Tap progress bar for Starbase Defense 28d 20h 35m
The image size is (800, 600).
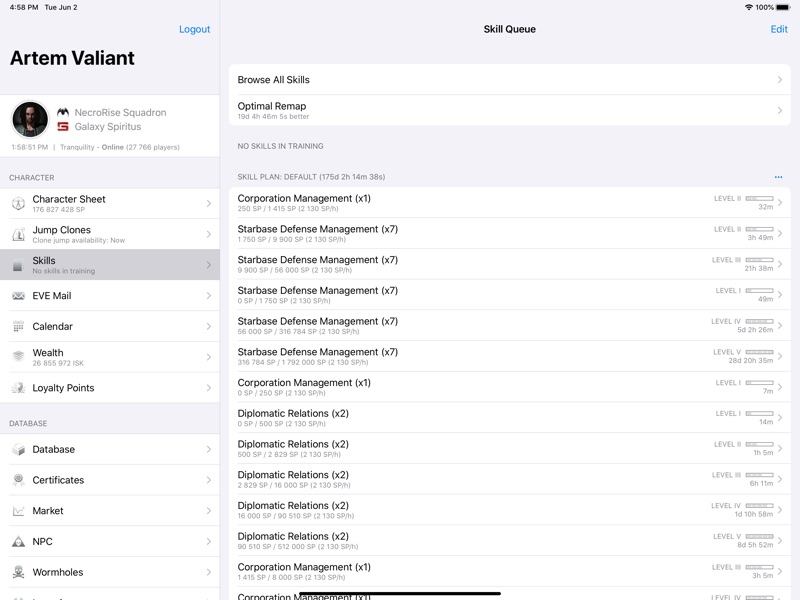[x=759, y=352]
